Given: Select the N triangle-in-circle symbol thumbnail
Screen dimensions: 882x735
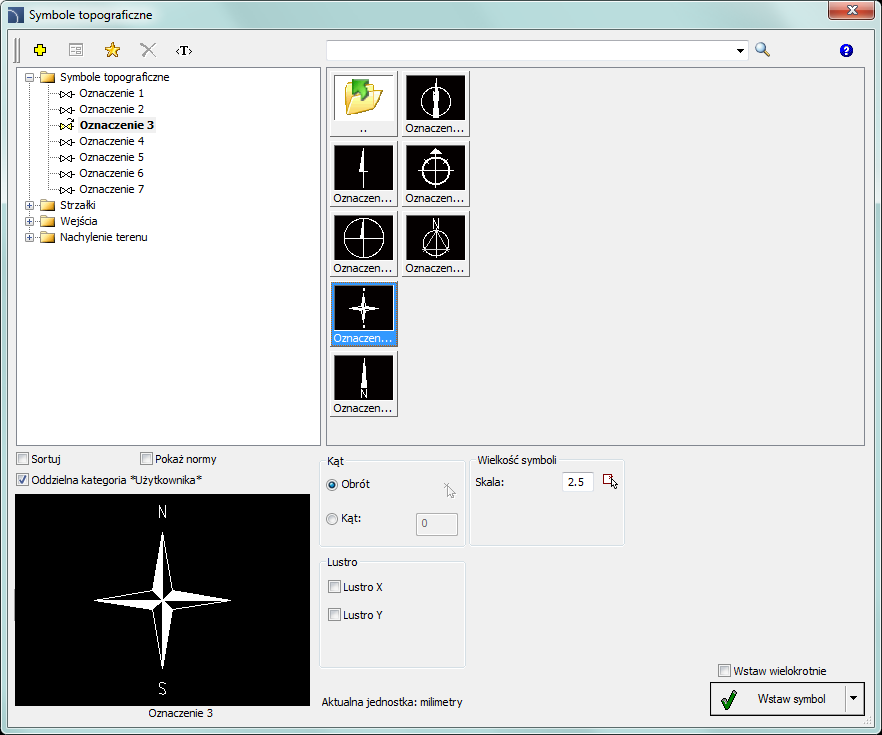Looking at the screenshot, I should [435, 244].
